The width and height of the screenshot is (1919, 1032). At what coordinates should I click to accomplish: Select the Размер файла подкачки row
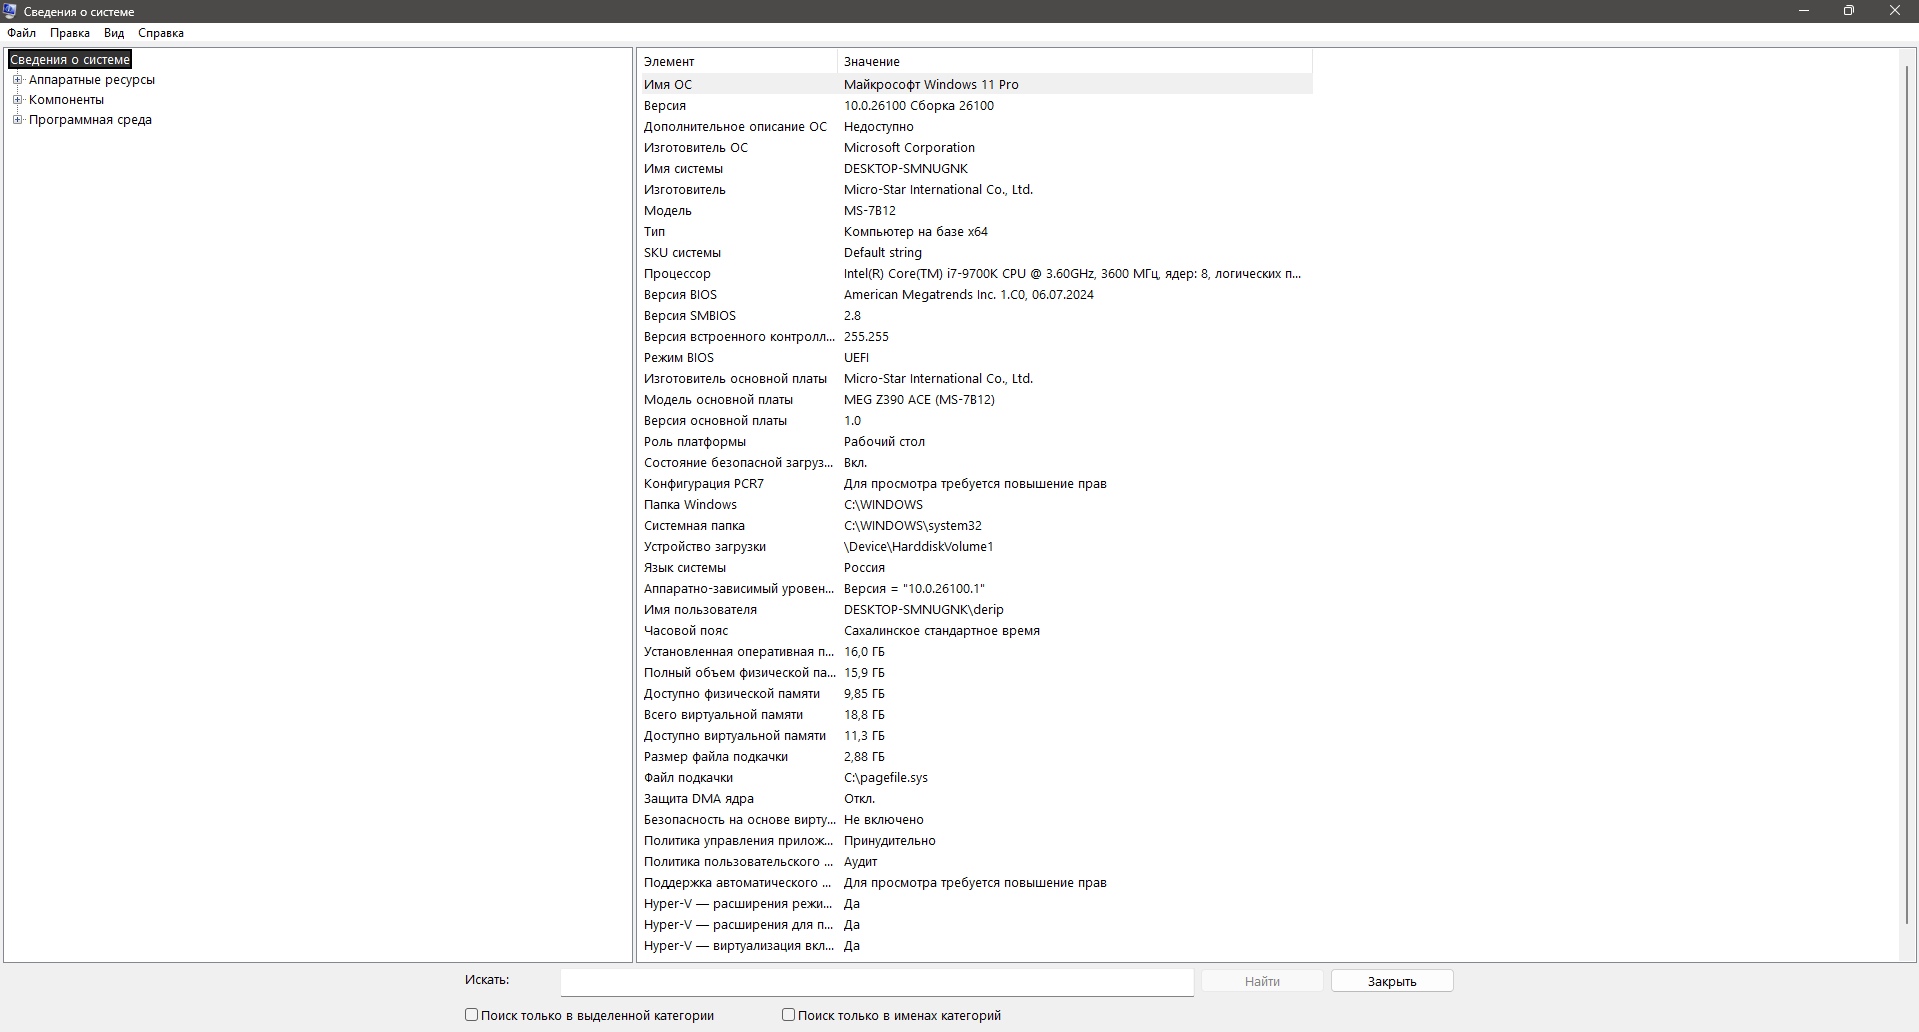pos(975,757)
